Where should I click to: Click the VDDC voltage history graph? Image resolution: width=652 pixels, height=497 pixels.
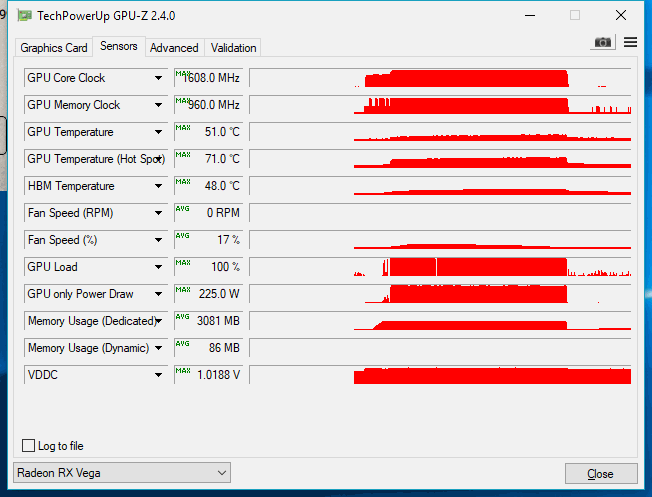[x=440, y=375]
